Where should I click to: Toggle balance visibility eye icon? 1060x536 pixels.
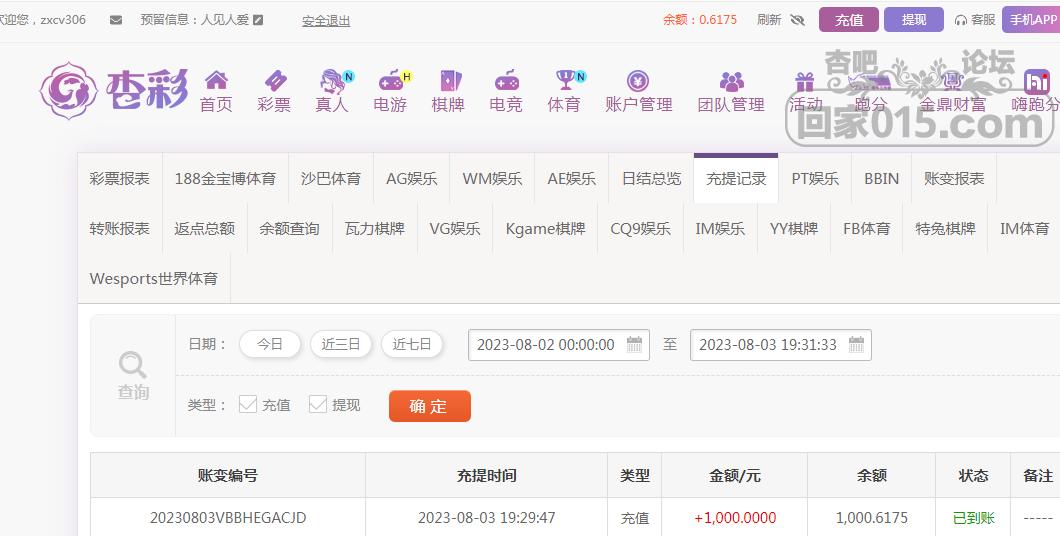tap(798, 20)
